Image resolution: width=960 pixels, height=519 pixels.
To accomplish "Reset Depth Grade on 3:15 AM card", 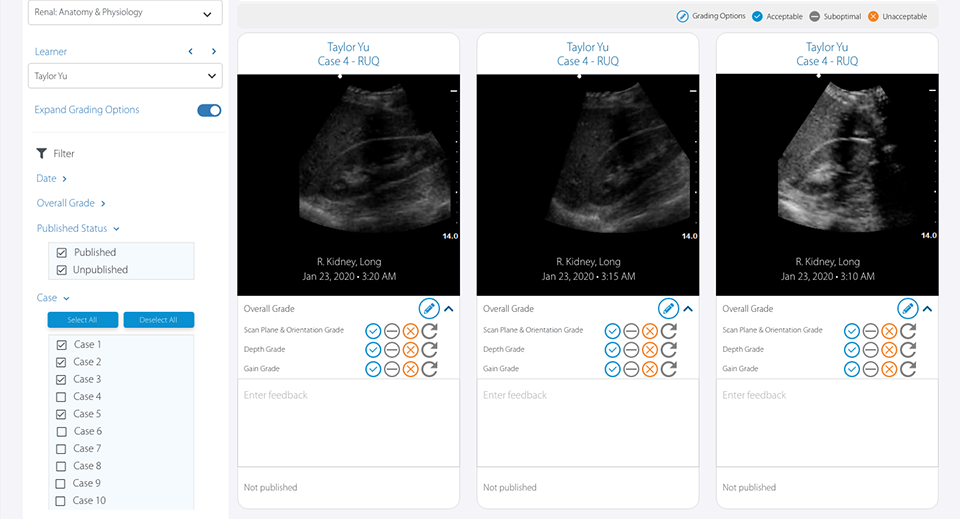I will [x=669, y=350].
